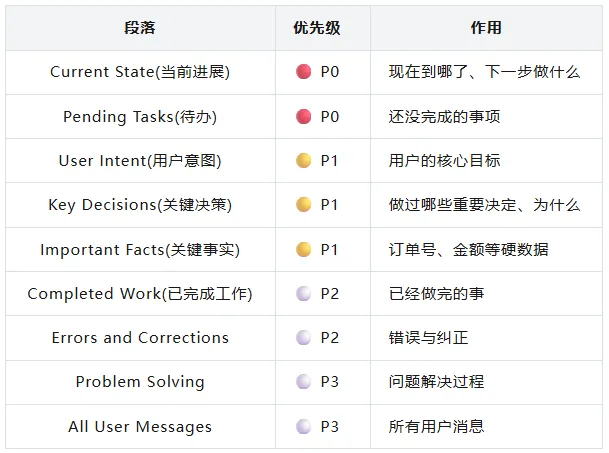
Task: Click the yellow dot in Important Facts row
Action: 303,249
